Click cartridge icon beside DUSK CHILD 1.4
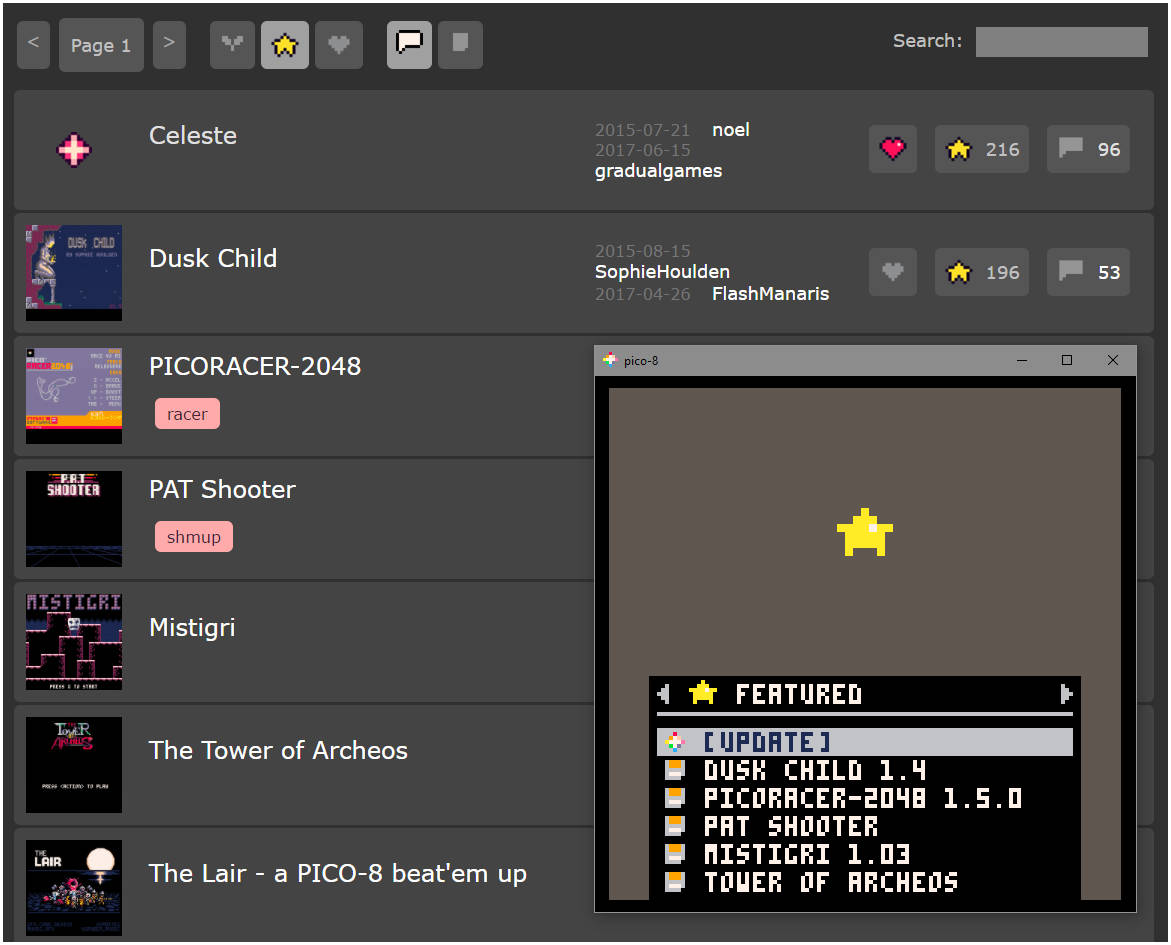 tap(675, 770)
